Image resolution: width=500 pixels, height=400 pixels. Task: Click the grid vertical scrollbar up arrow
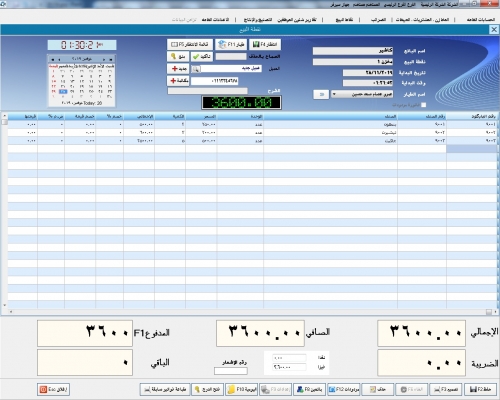4,116
